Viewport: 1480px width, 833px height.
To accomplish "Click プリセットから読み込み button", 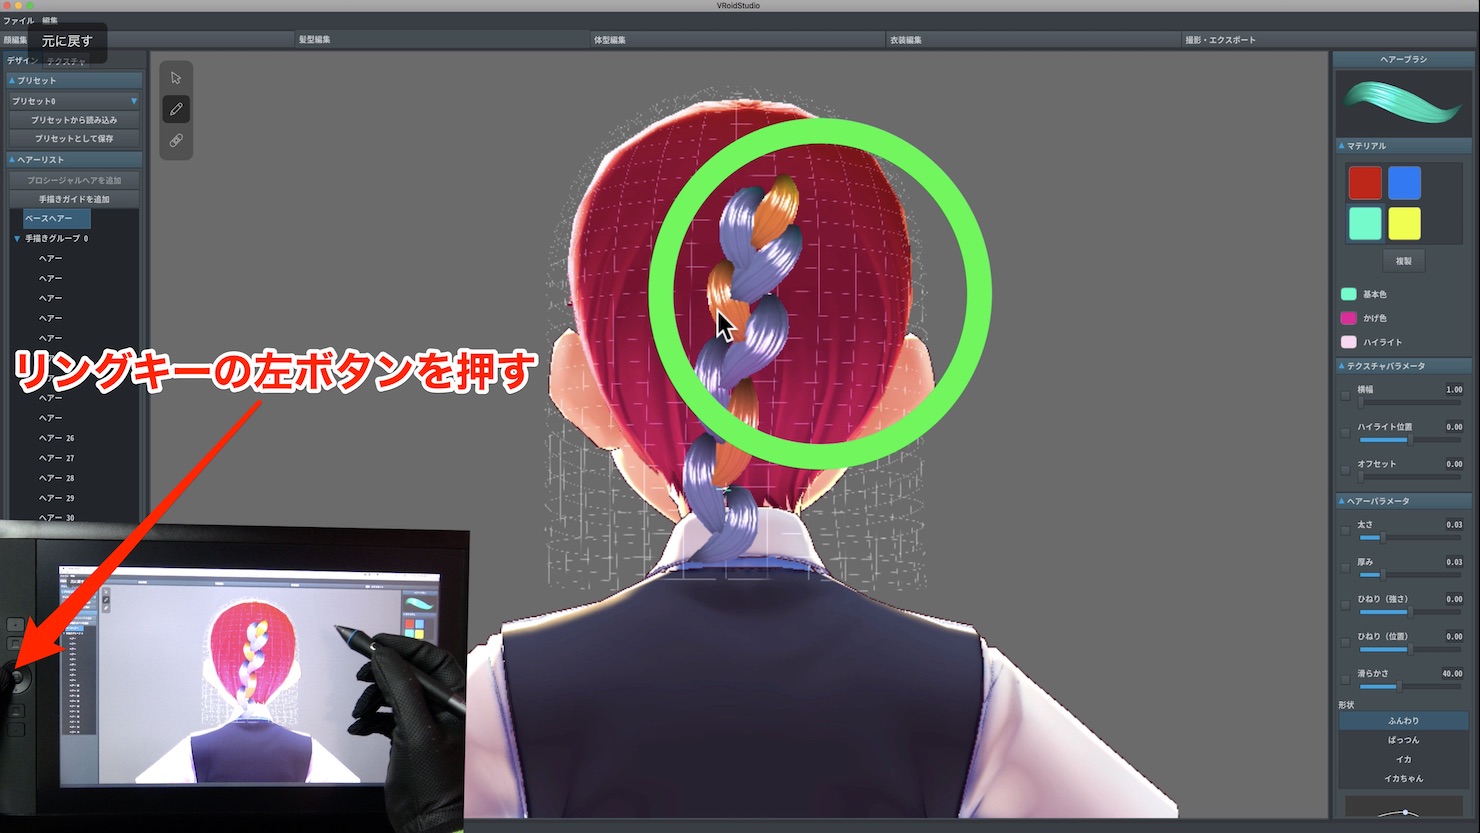I will pyautogui.click(x=74, y=120).
